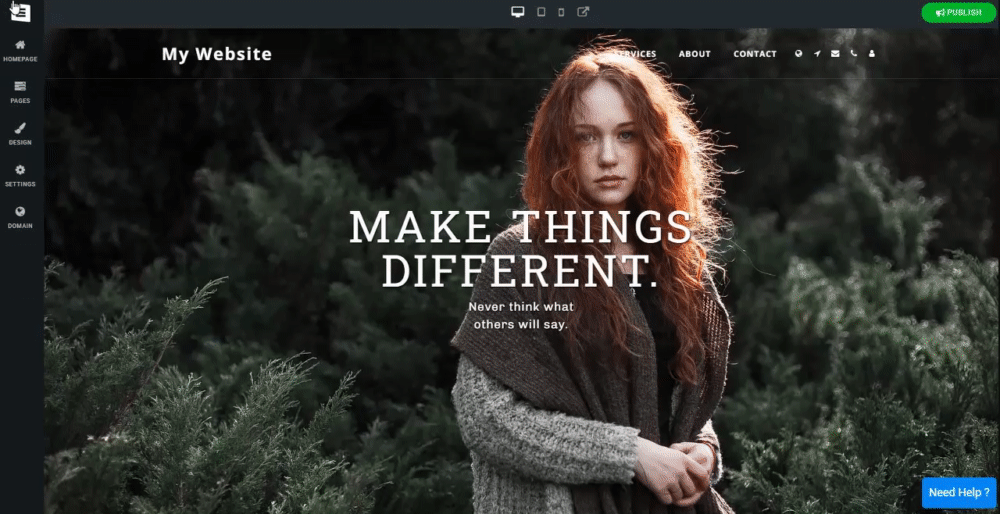Click the site builder logo icon

click(x=20, y=12)
